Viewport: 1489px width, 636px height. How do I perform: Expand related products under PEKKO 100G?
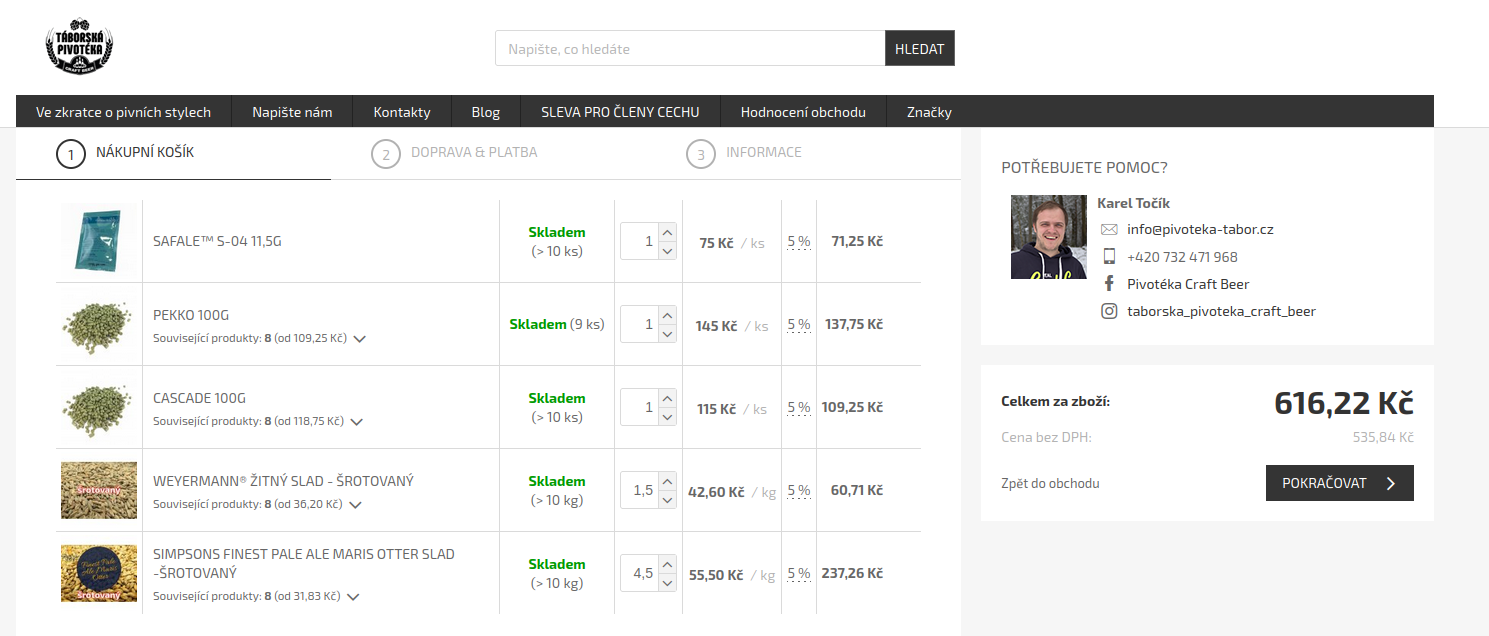(x=360, y=339)
